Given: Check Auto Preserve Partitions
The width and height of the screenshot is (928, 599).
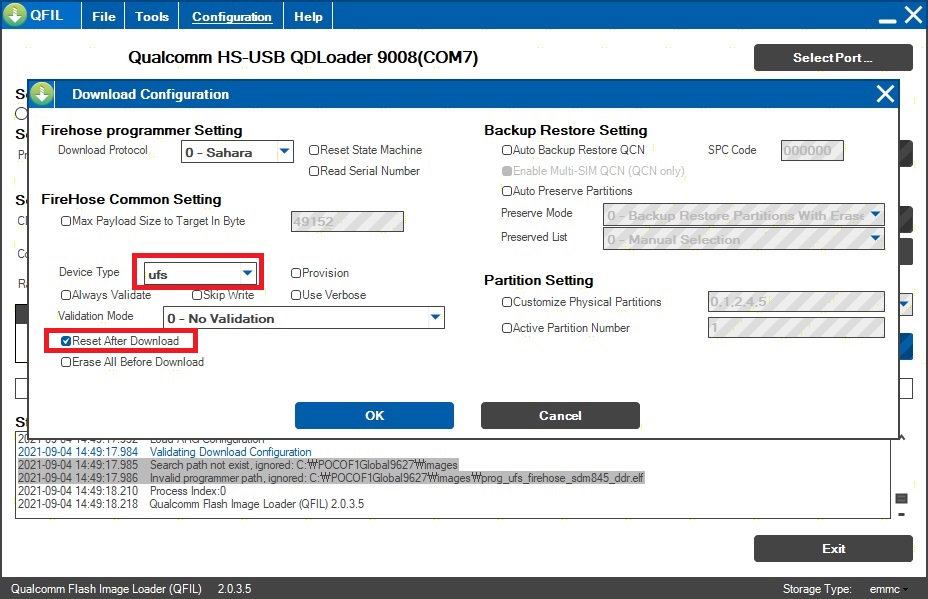Looking at the screenshot, I should click(507, 191).
